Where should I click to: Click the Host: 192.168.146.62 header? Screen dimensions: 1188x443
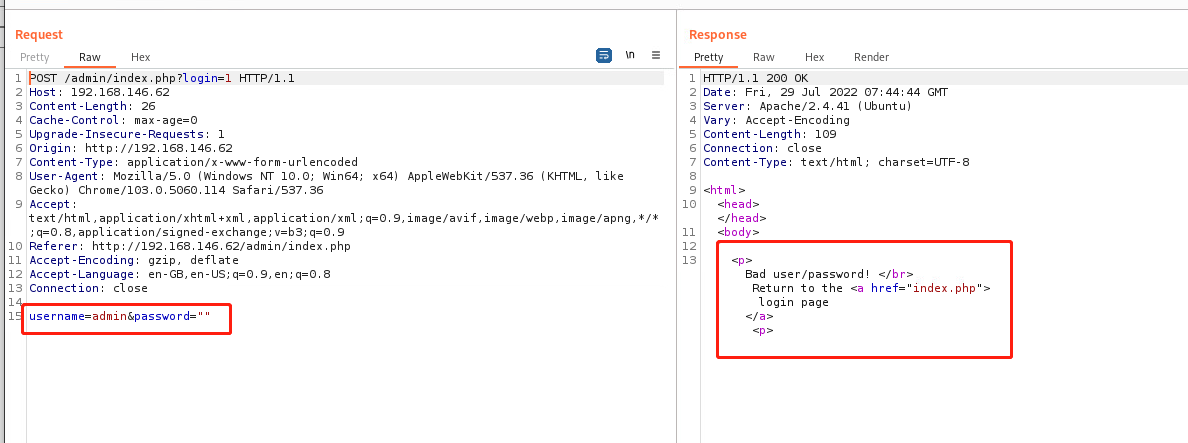pyautogui.click(x=99, y=92)
